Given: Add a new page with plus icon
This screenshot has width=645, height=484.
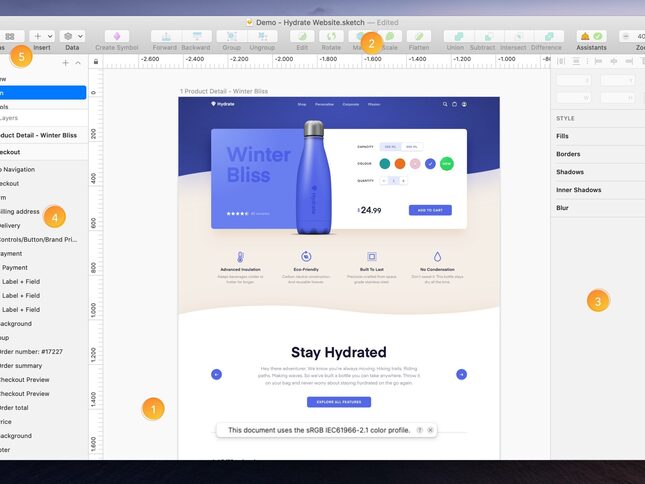Looking at the screenshot, I should [65, 63].
